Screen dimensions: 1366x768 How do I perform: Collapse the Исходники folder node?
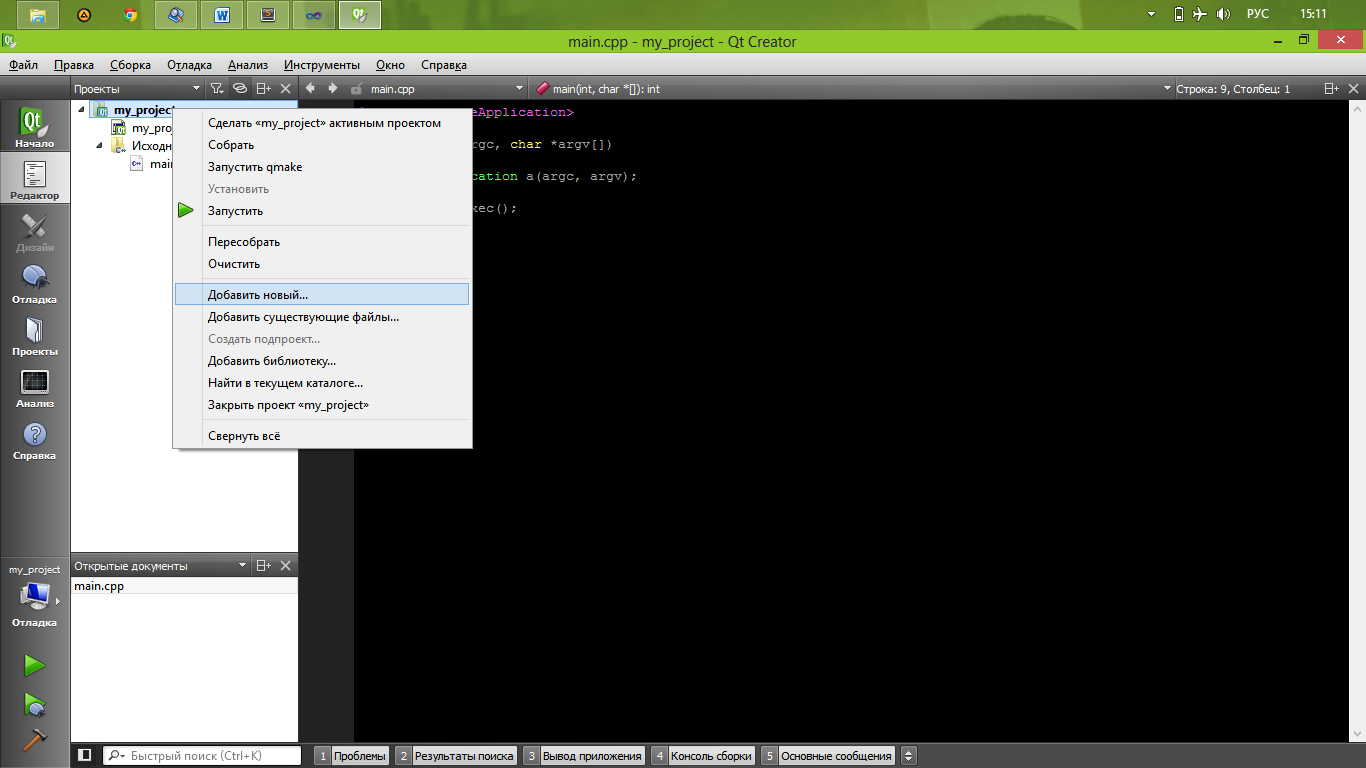(100, 146)
